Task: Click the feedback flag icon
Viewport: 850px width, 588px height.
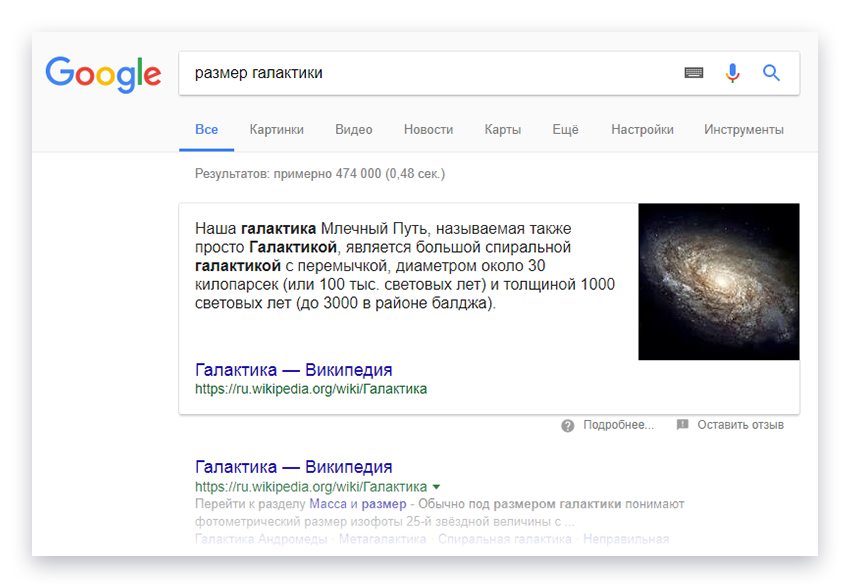Action: coord(682,424)
